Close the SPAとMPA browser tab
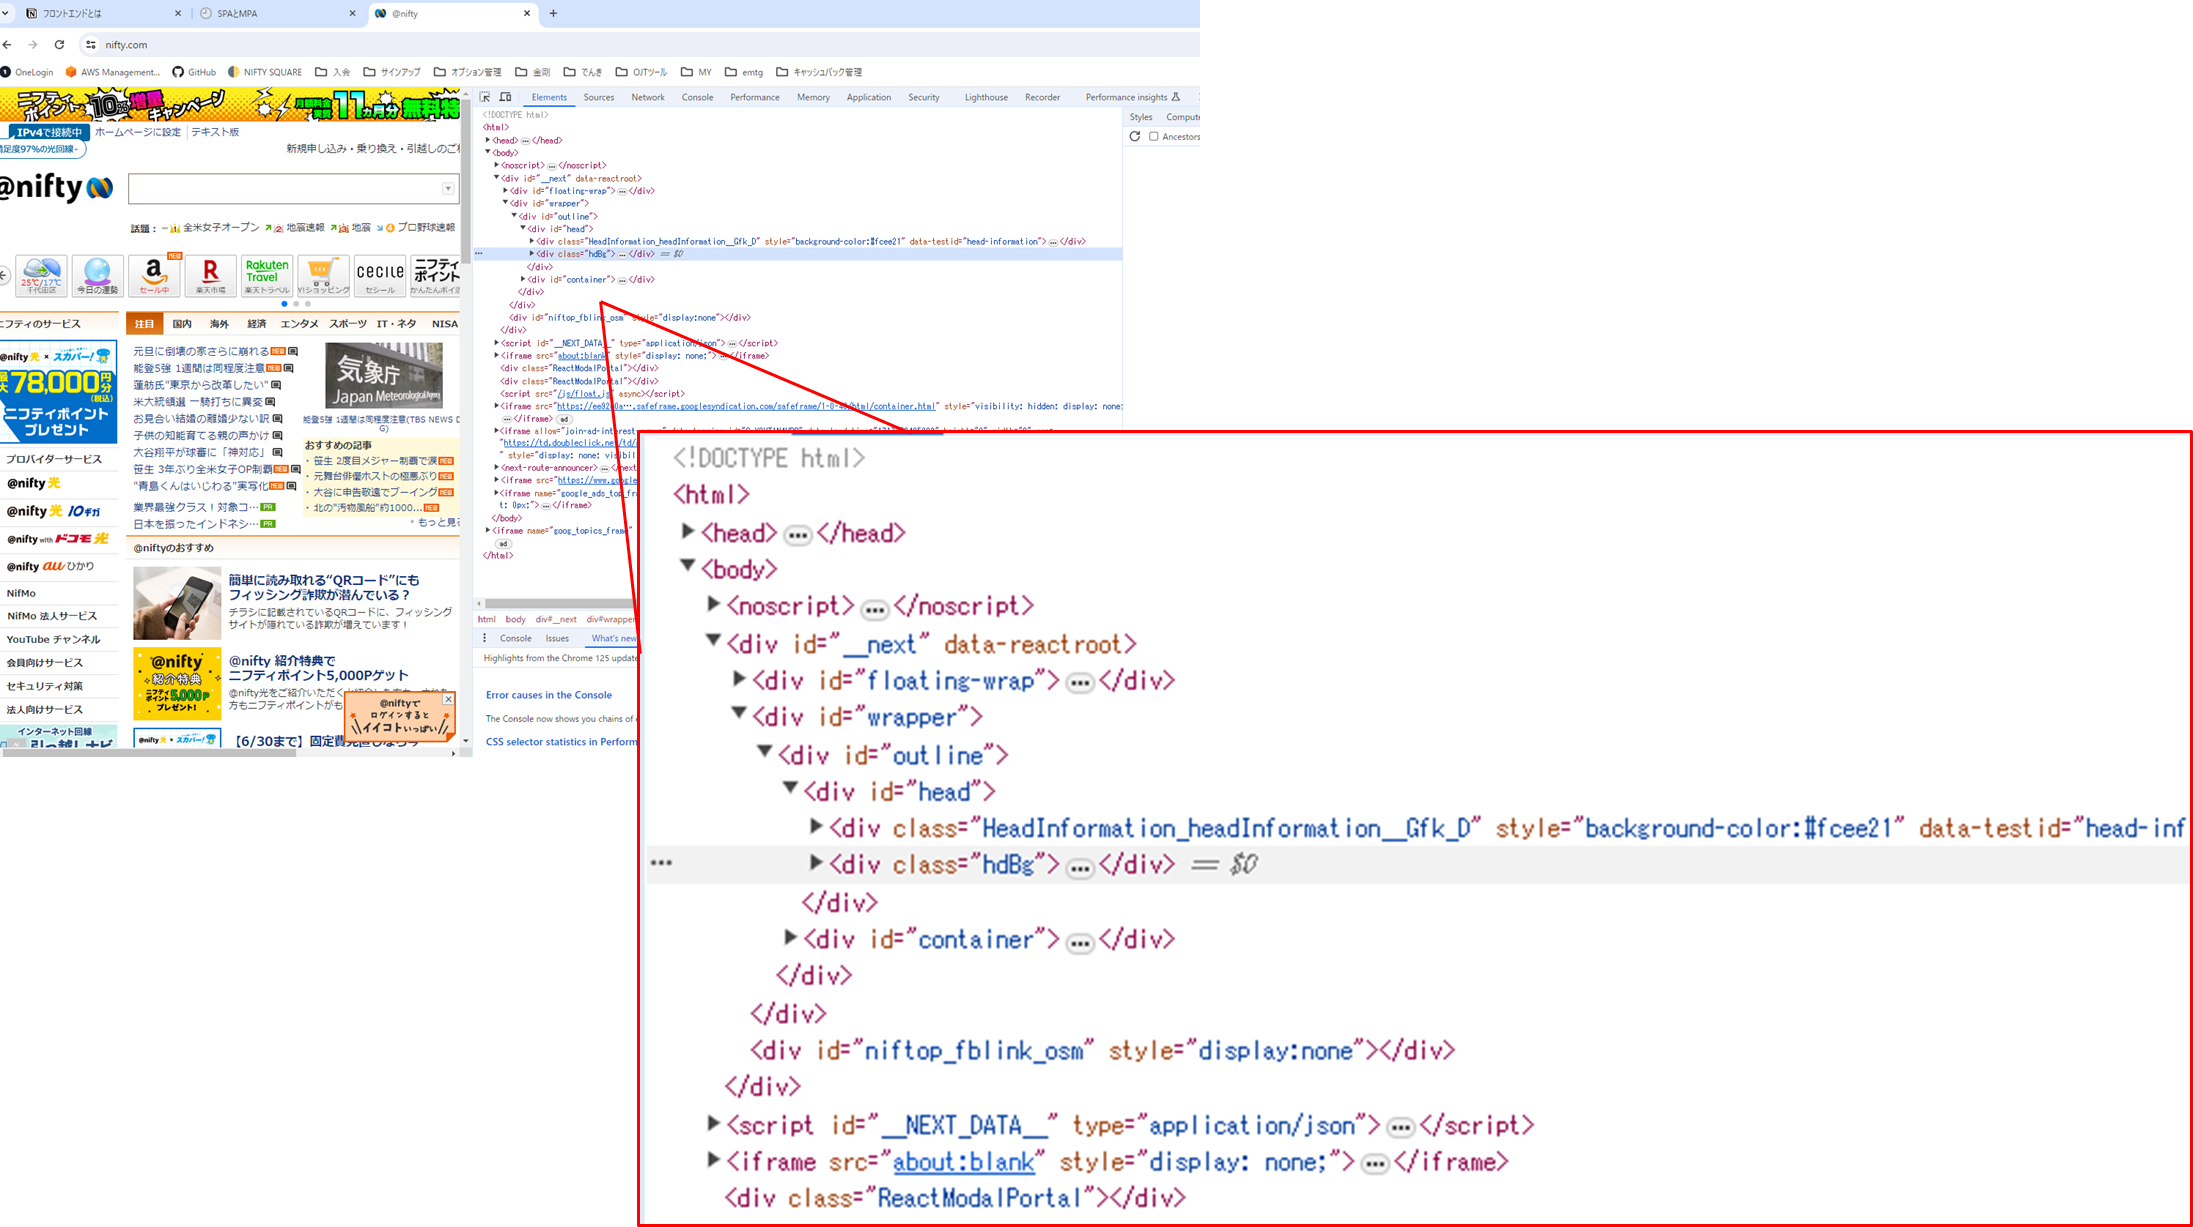Image resolution: width=2193 pixels, height=1227 pixels. 352,14
